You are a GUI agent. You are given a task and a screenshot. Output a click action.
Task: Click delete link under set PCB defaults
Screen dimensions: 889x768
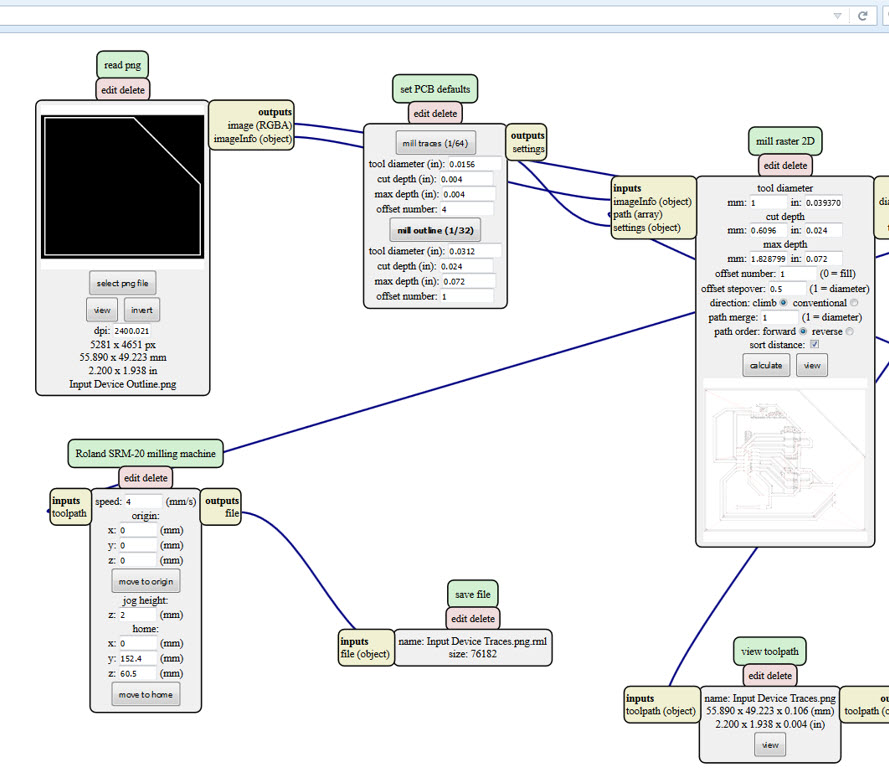point(444,113)
